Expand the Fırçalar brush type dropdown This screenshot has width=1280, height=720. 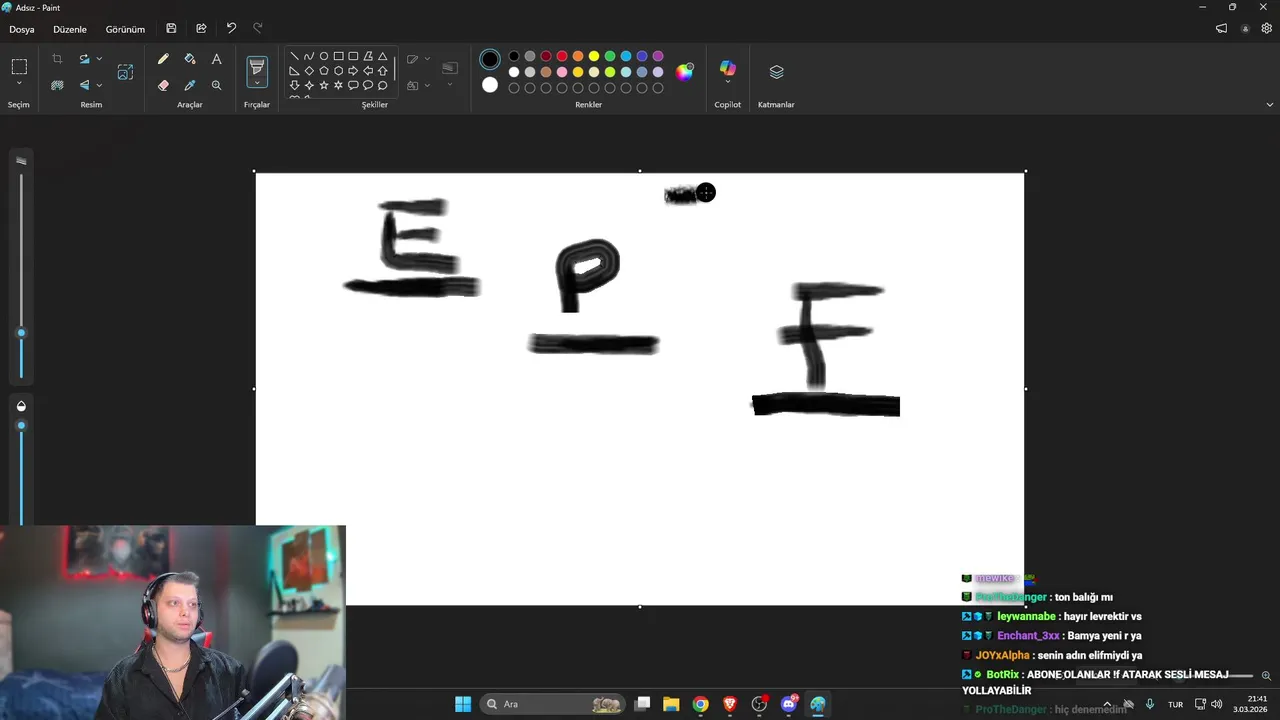click(x=257, y=84)
